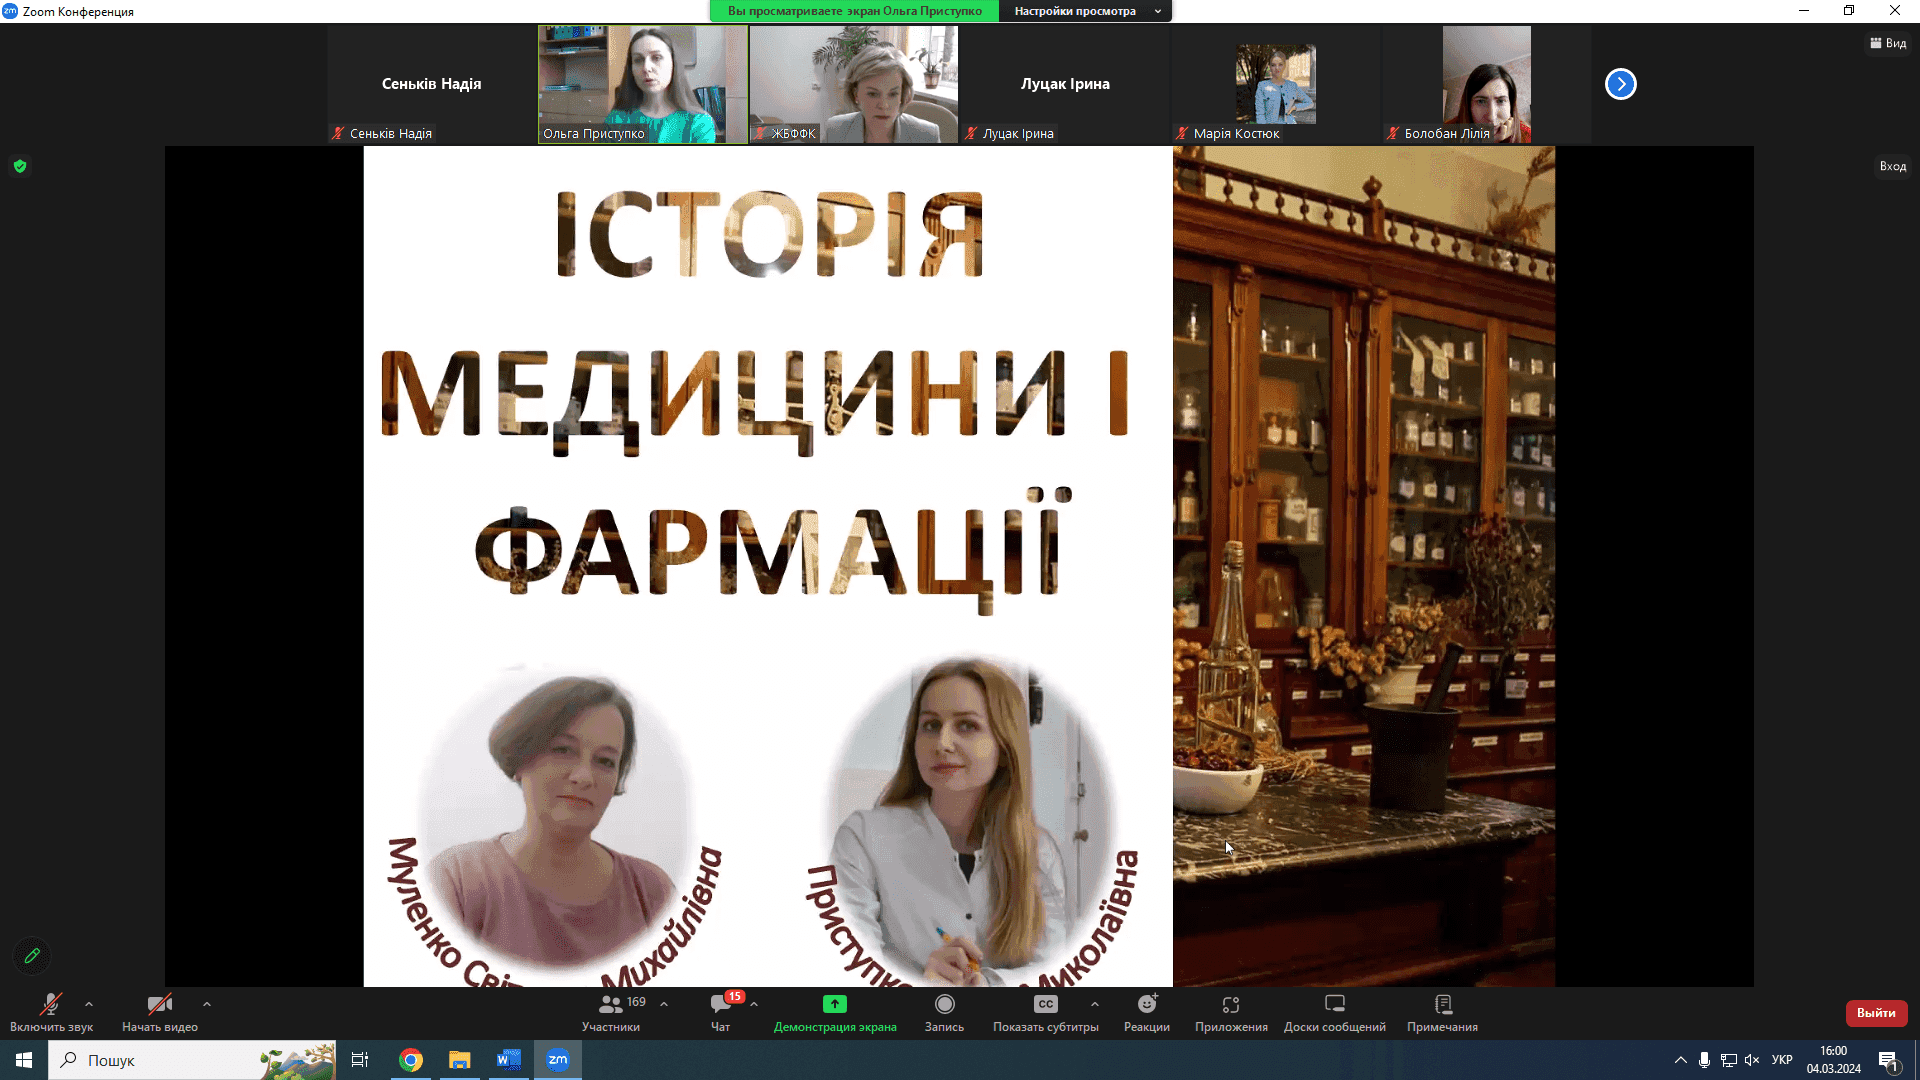Image resolution: width=1920 pixels, height=1080 pixels.
Task: Click tray microphone icon
Action: (x=1704, y=1060)
